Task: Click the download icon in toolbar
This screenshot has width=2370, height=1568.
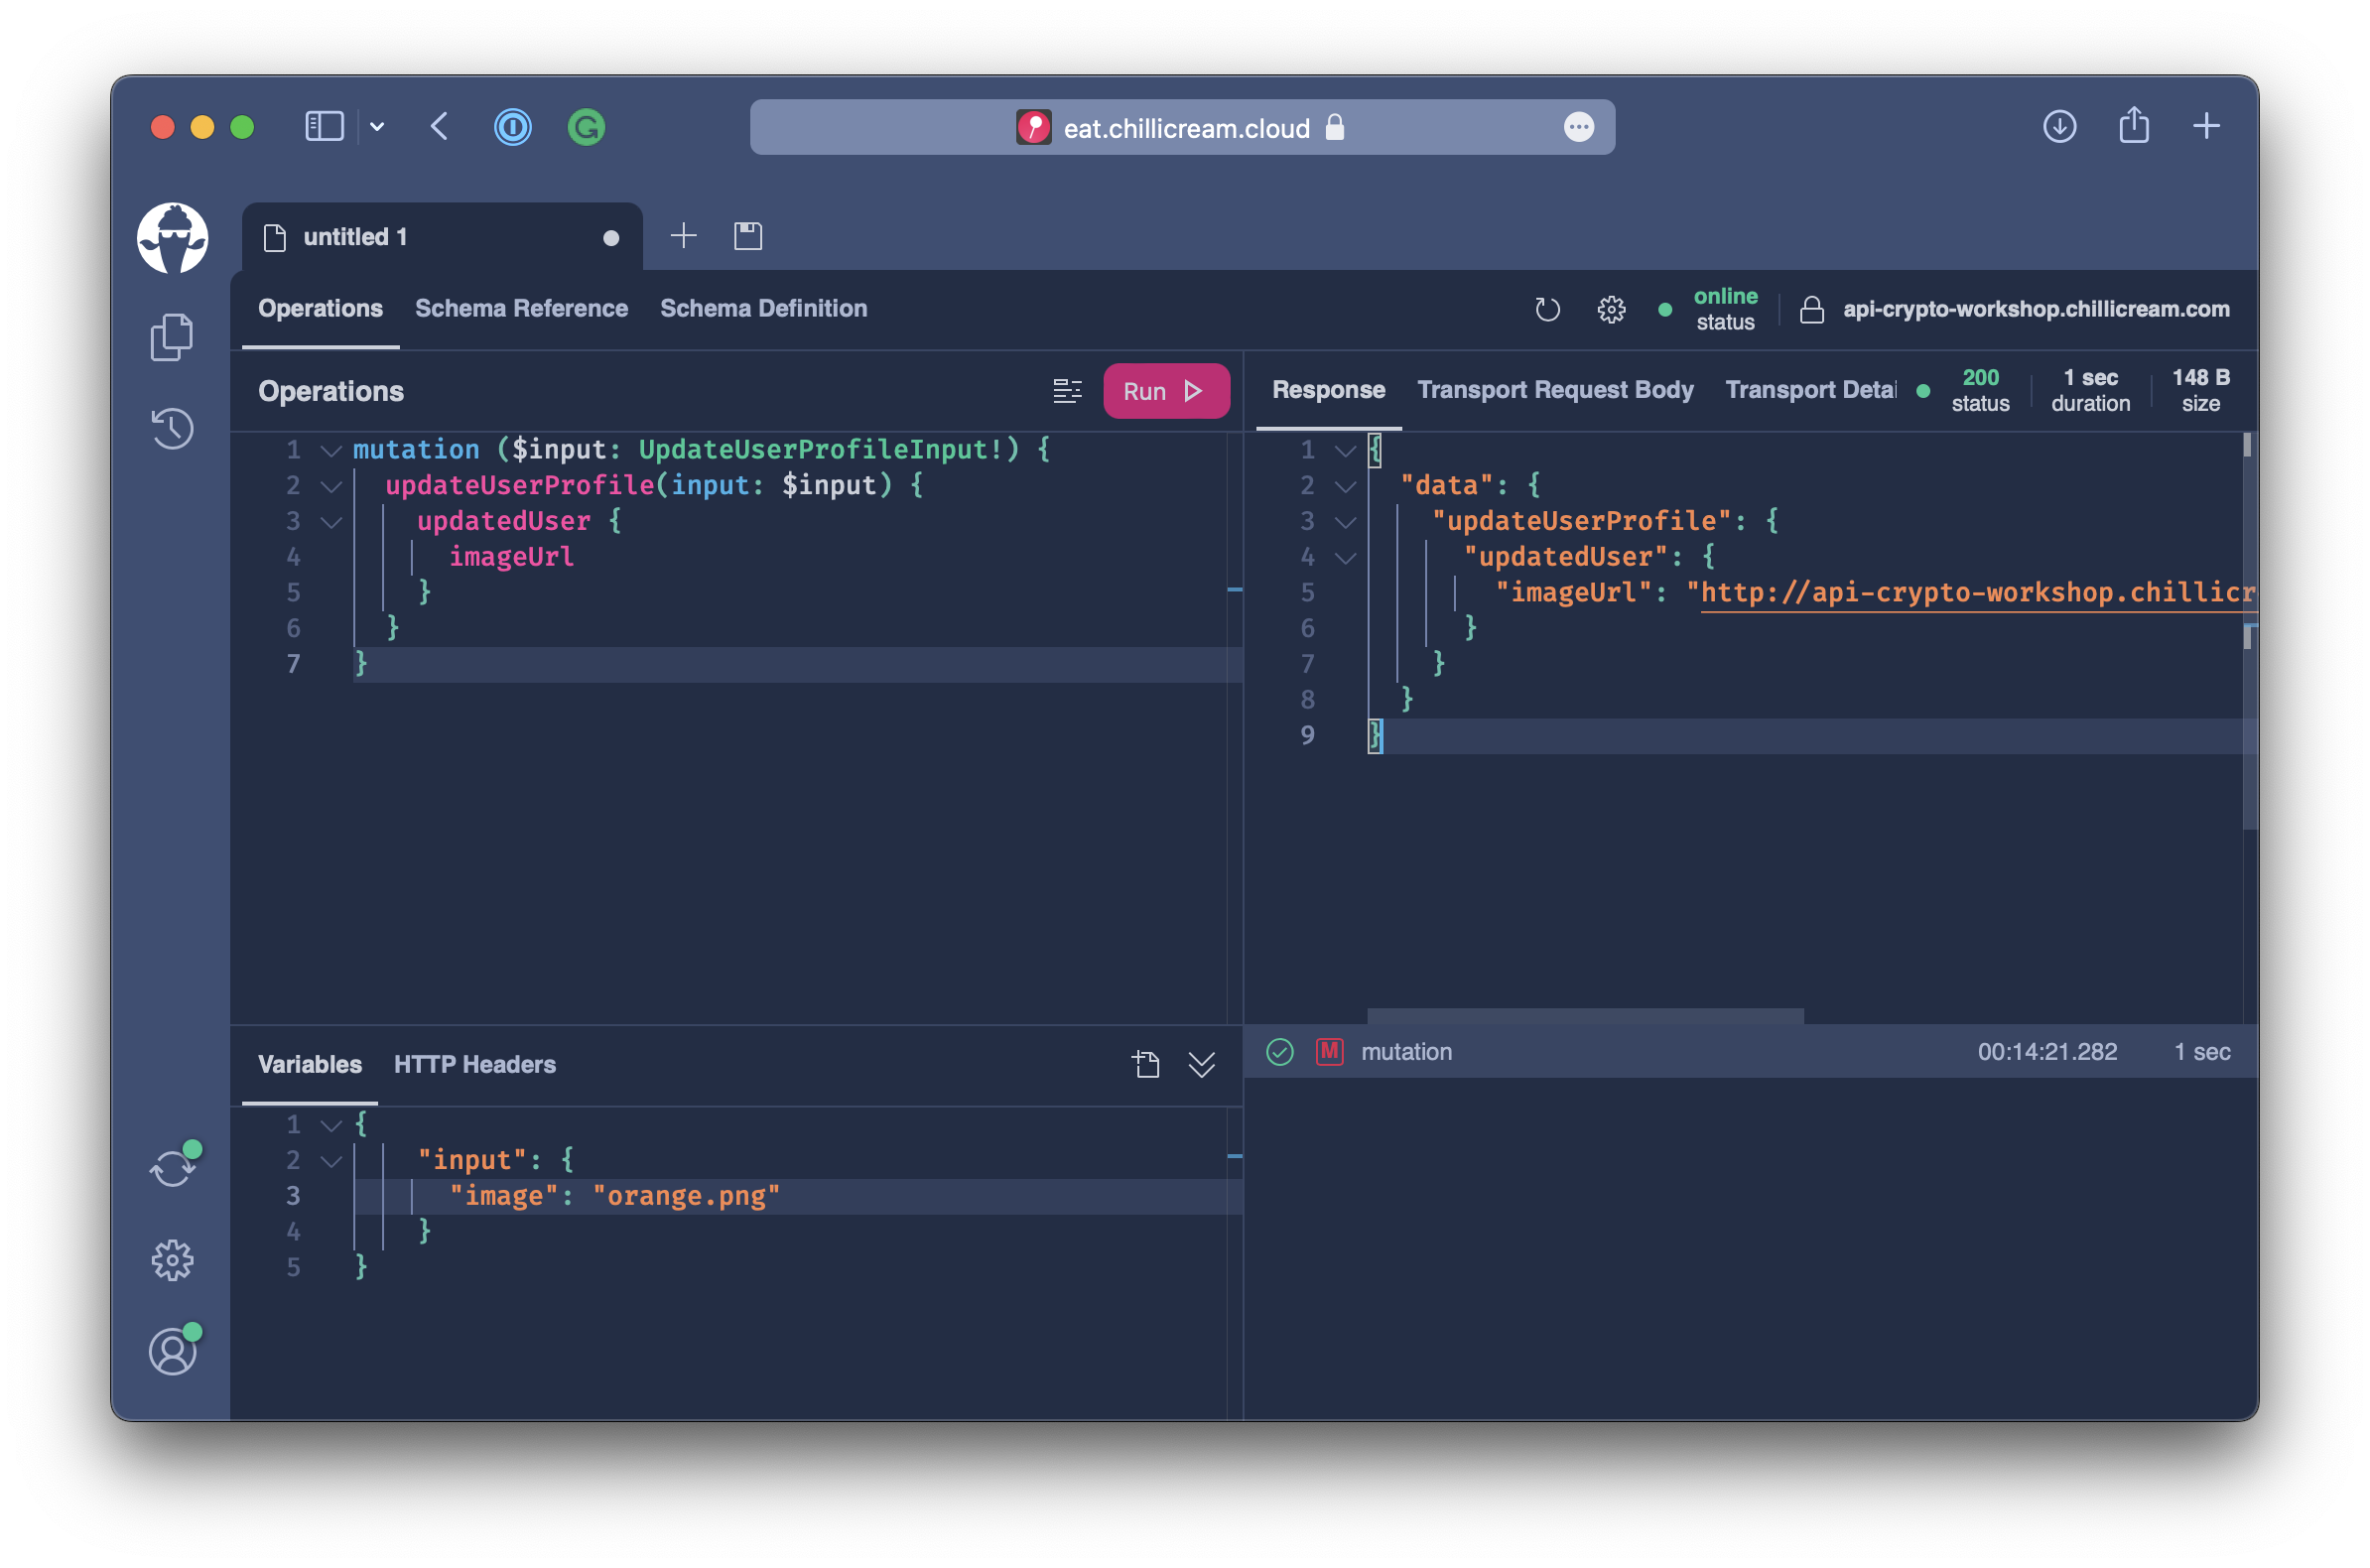Action: [2060, 126]
